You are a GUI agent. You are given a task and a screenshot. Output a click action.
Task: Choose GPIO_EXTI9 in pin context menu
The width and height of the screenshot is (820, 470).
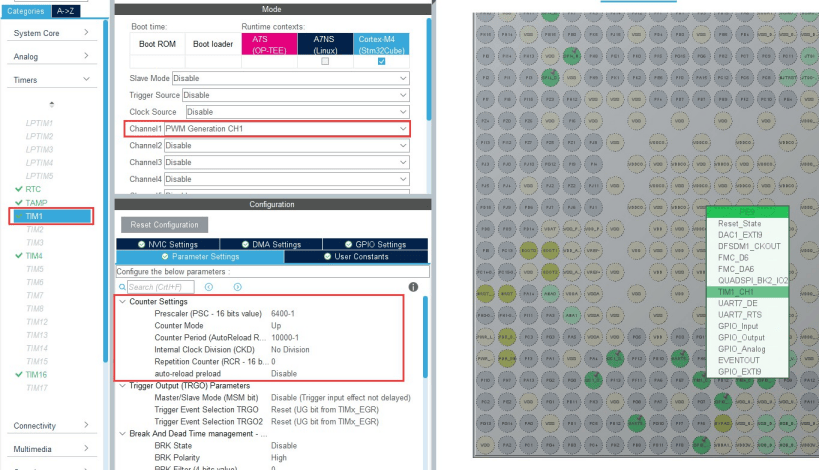point(739,372)
